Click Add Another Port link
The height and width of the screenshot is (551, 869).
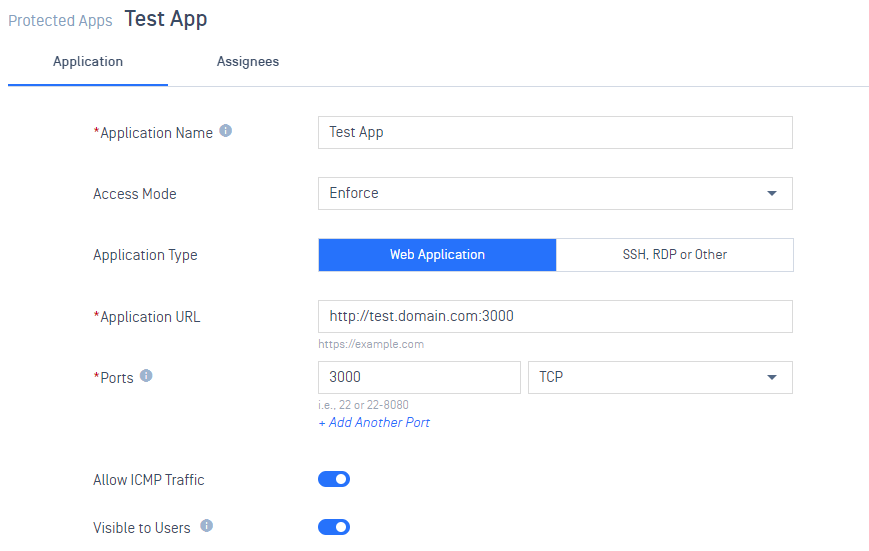pyautogui.click(x=374, y=422)
